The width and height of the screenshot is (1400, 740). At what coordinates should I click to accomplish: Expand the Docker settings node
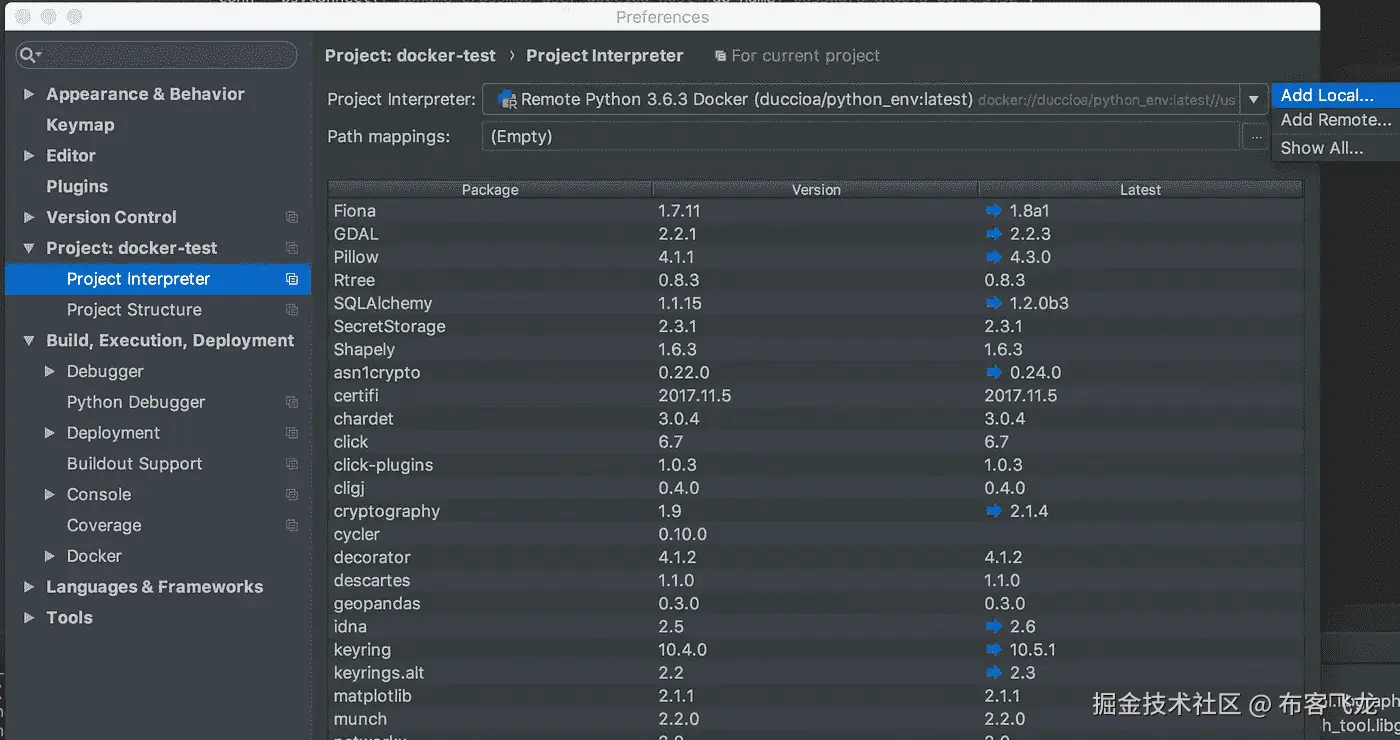coord(50,556)
